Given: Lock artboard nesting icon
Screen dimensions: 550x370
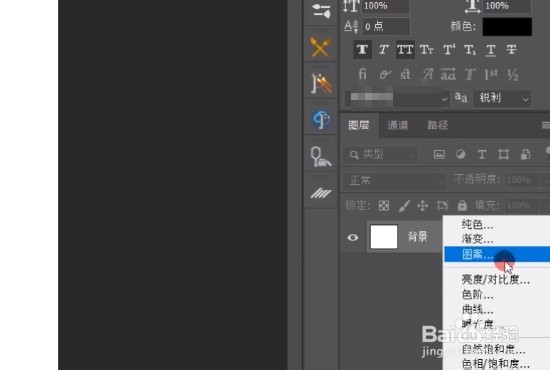Looking at the screenshot, I should click(x=442, y=206).
